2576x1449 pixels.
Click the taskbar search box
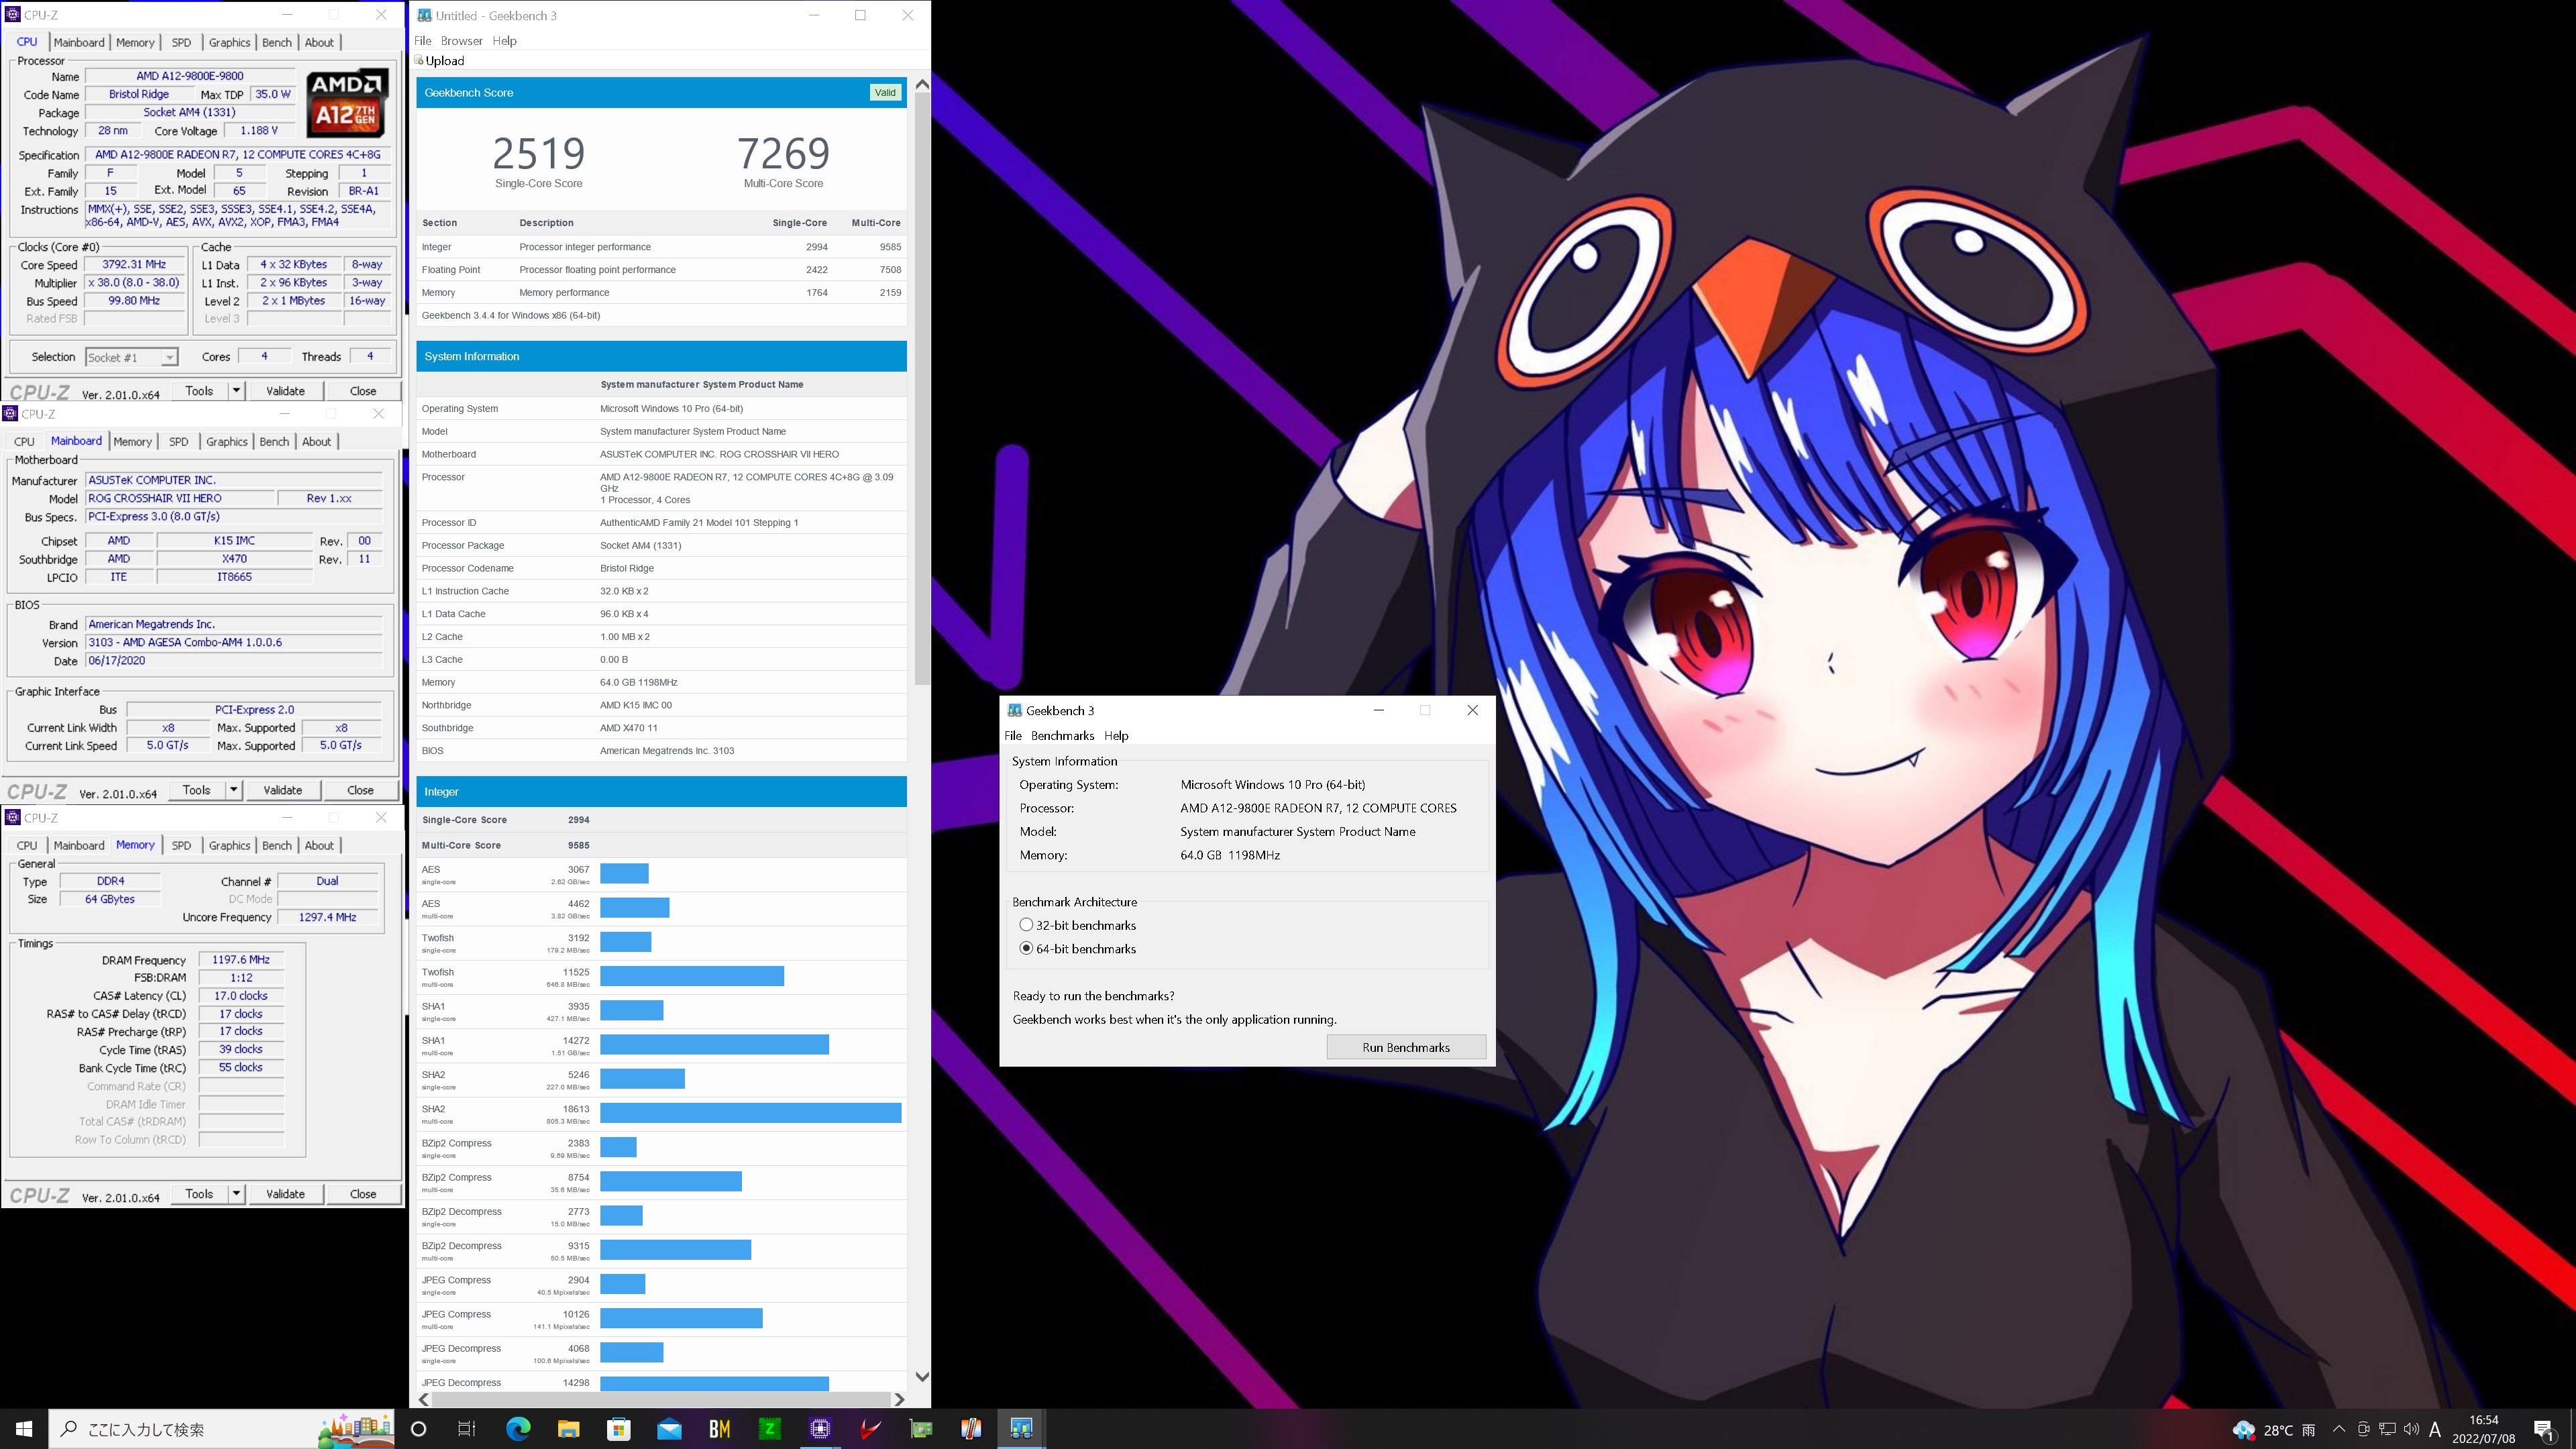pyautogui.click(x=222, y=1429)
